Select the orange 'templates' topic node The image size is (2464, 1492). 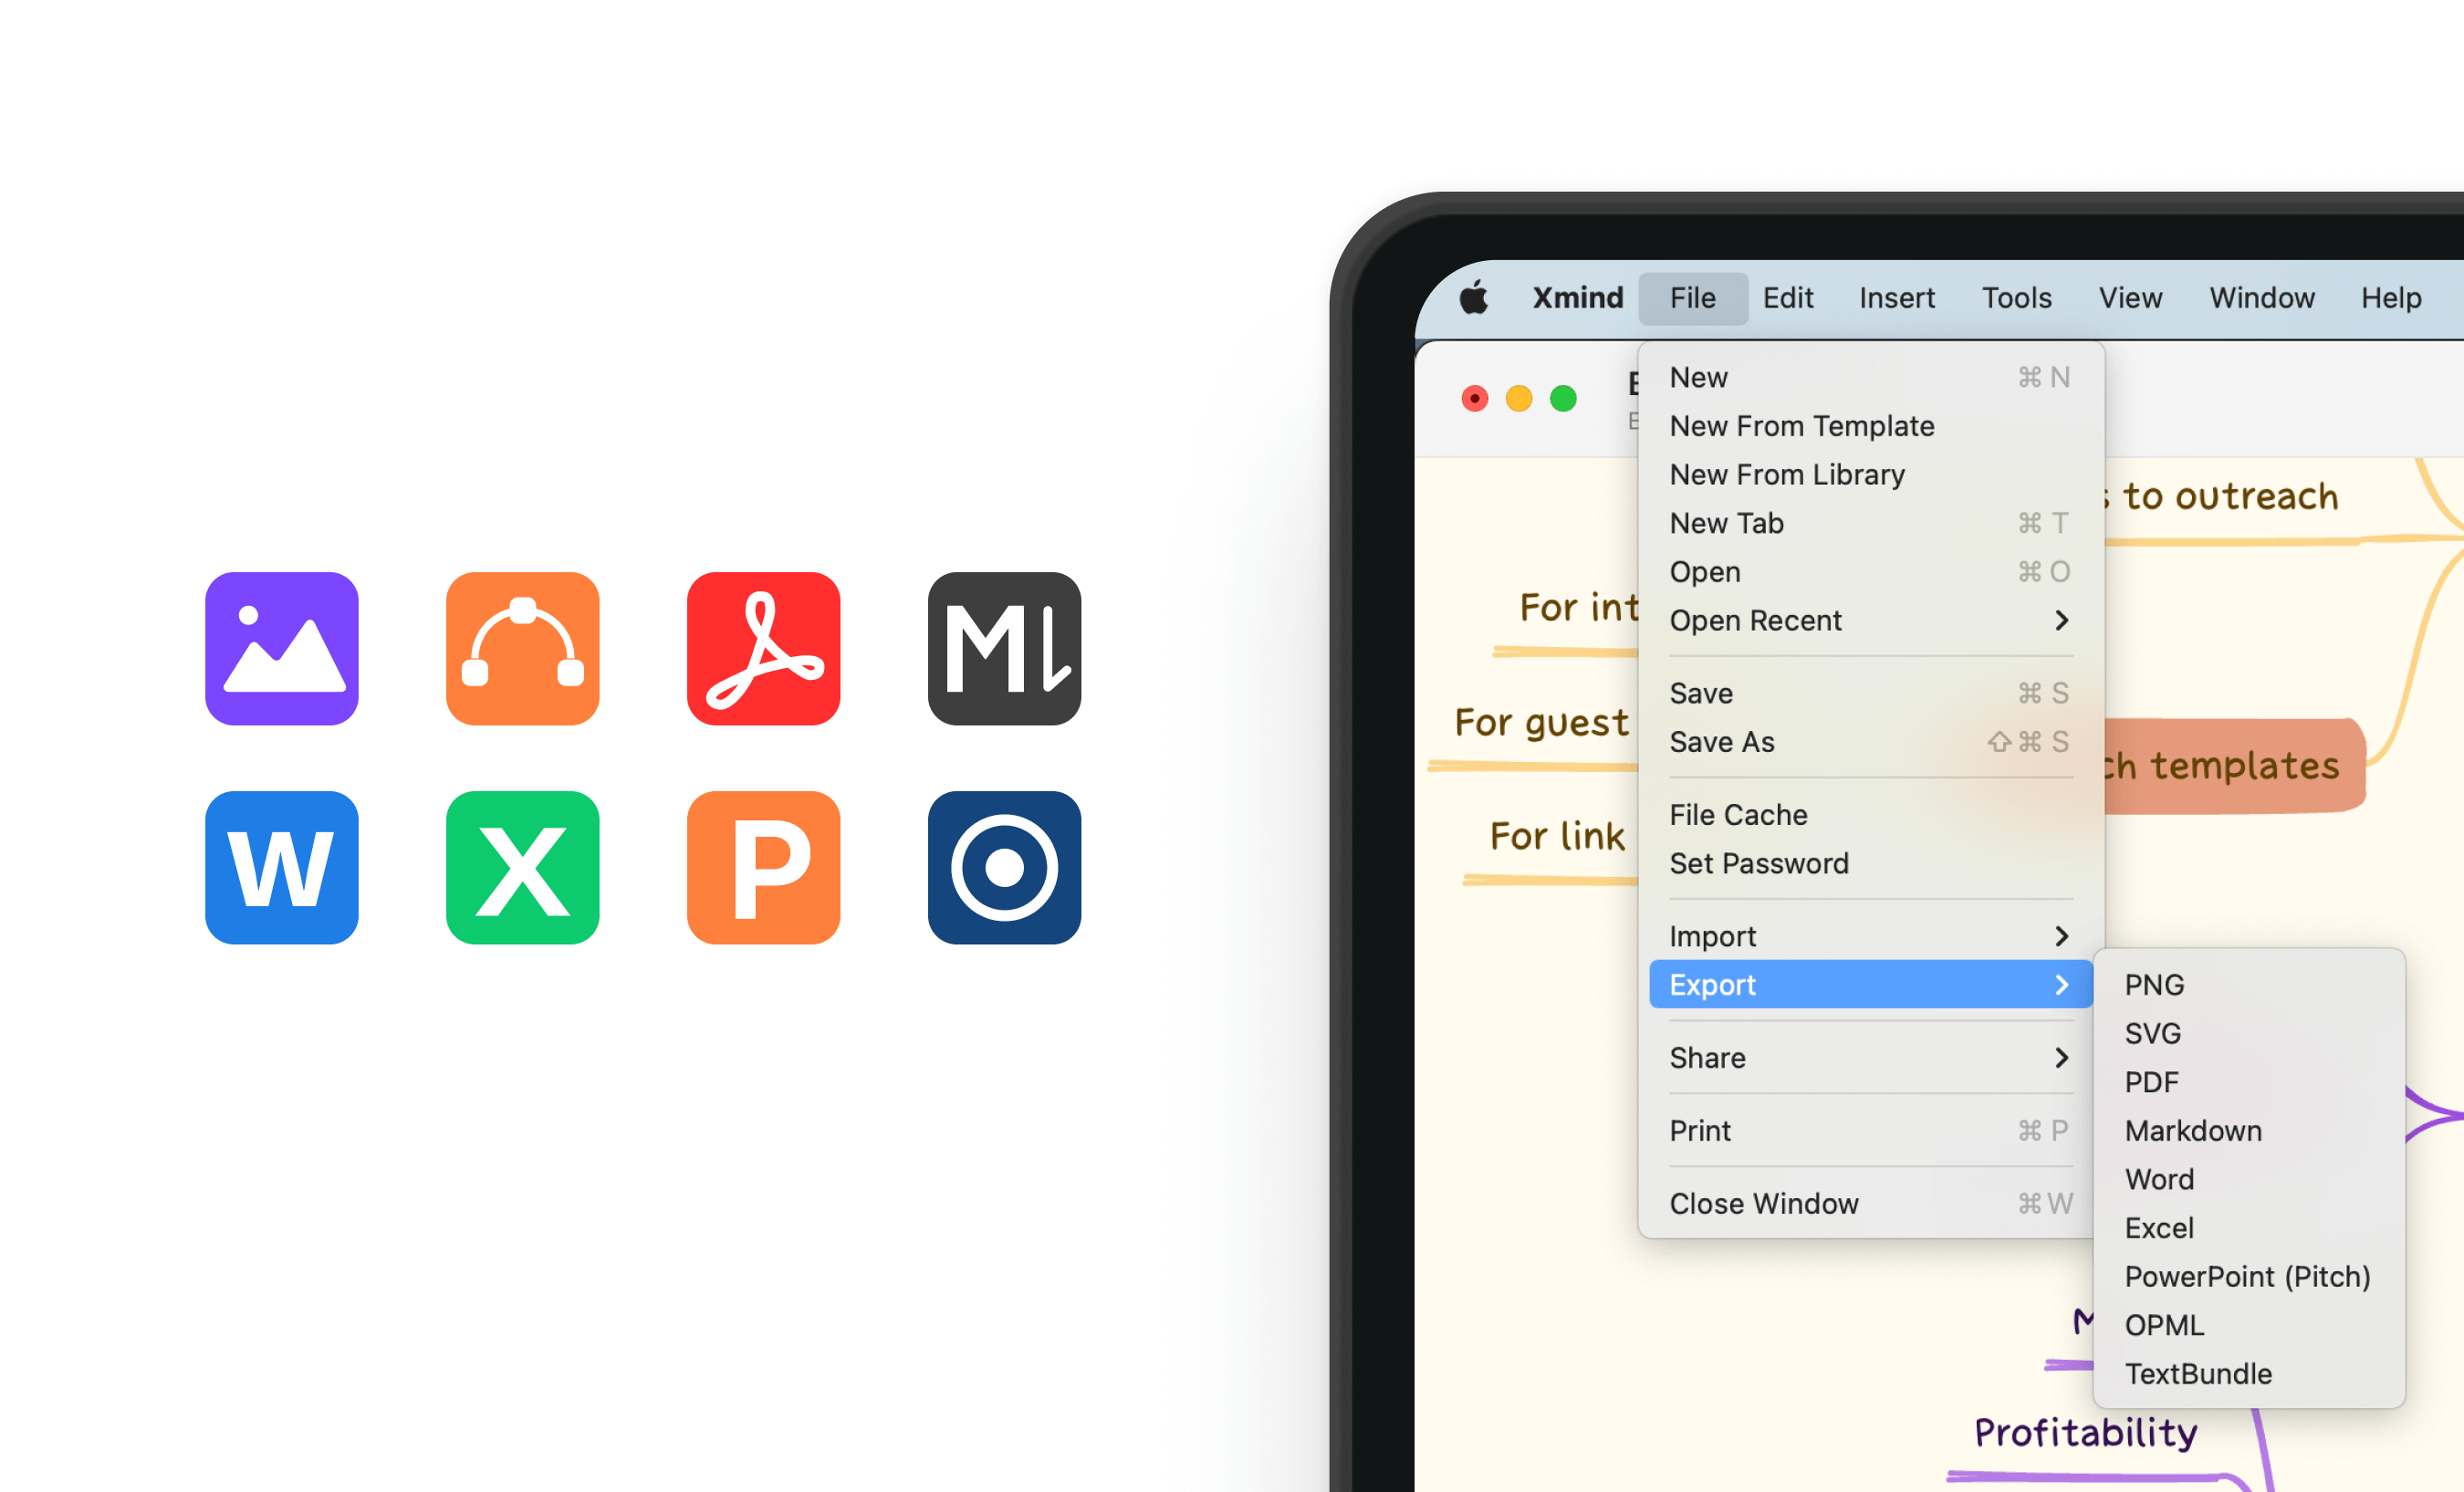coord(2234,766)
